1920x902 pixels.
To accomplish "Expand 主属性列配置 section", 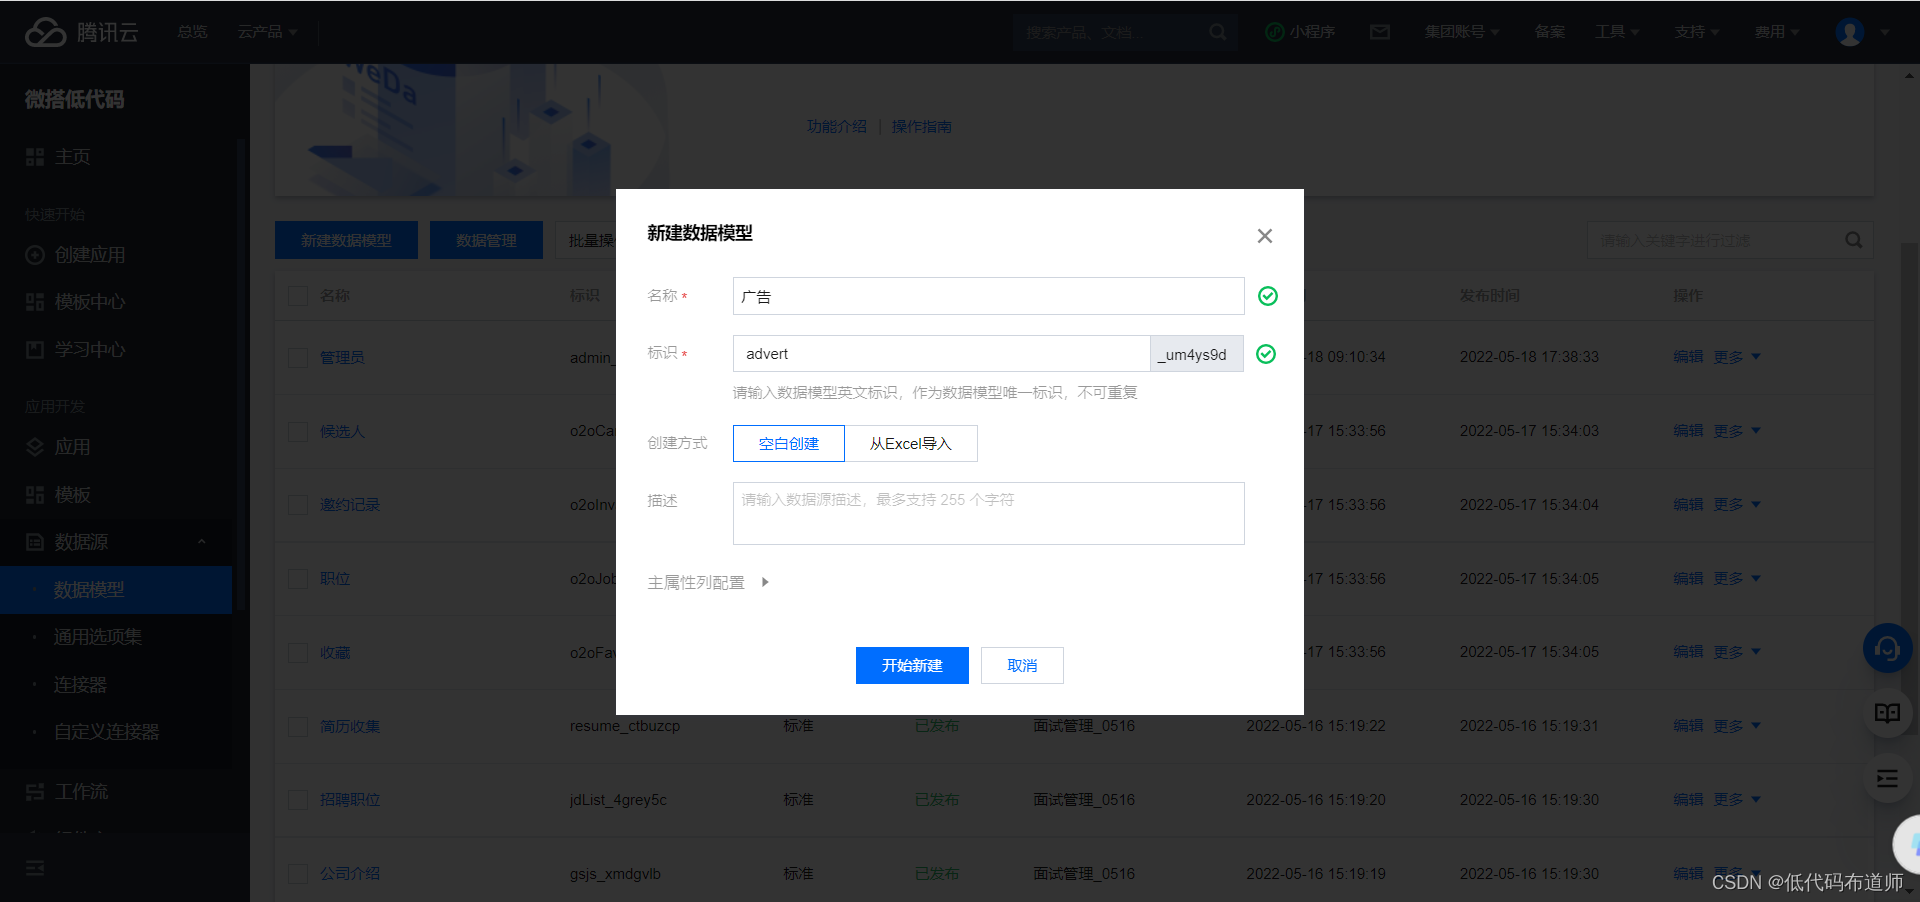I will [708, 582].
